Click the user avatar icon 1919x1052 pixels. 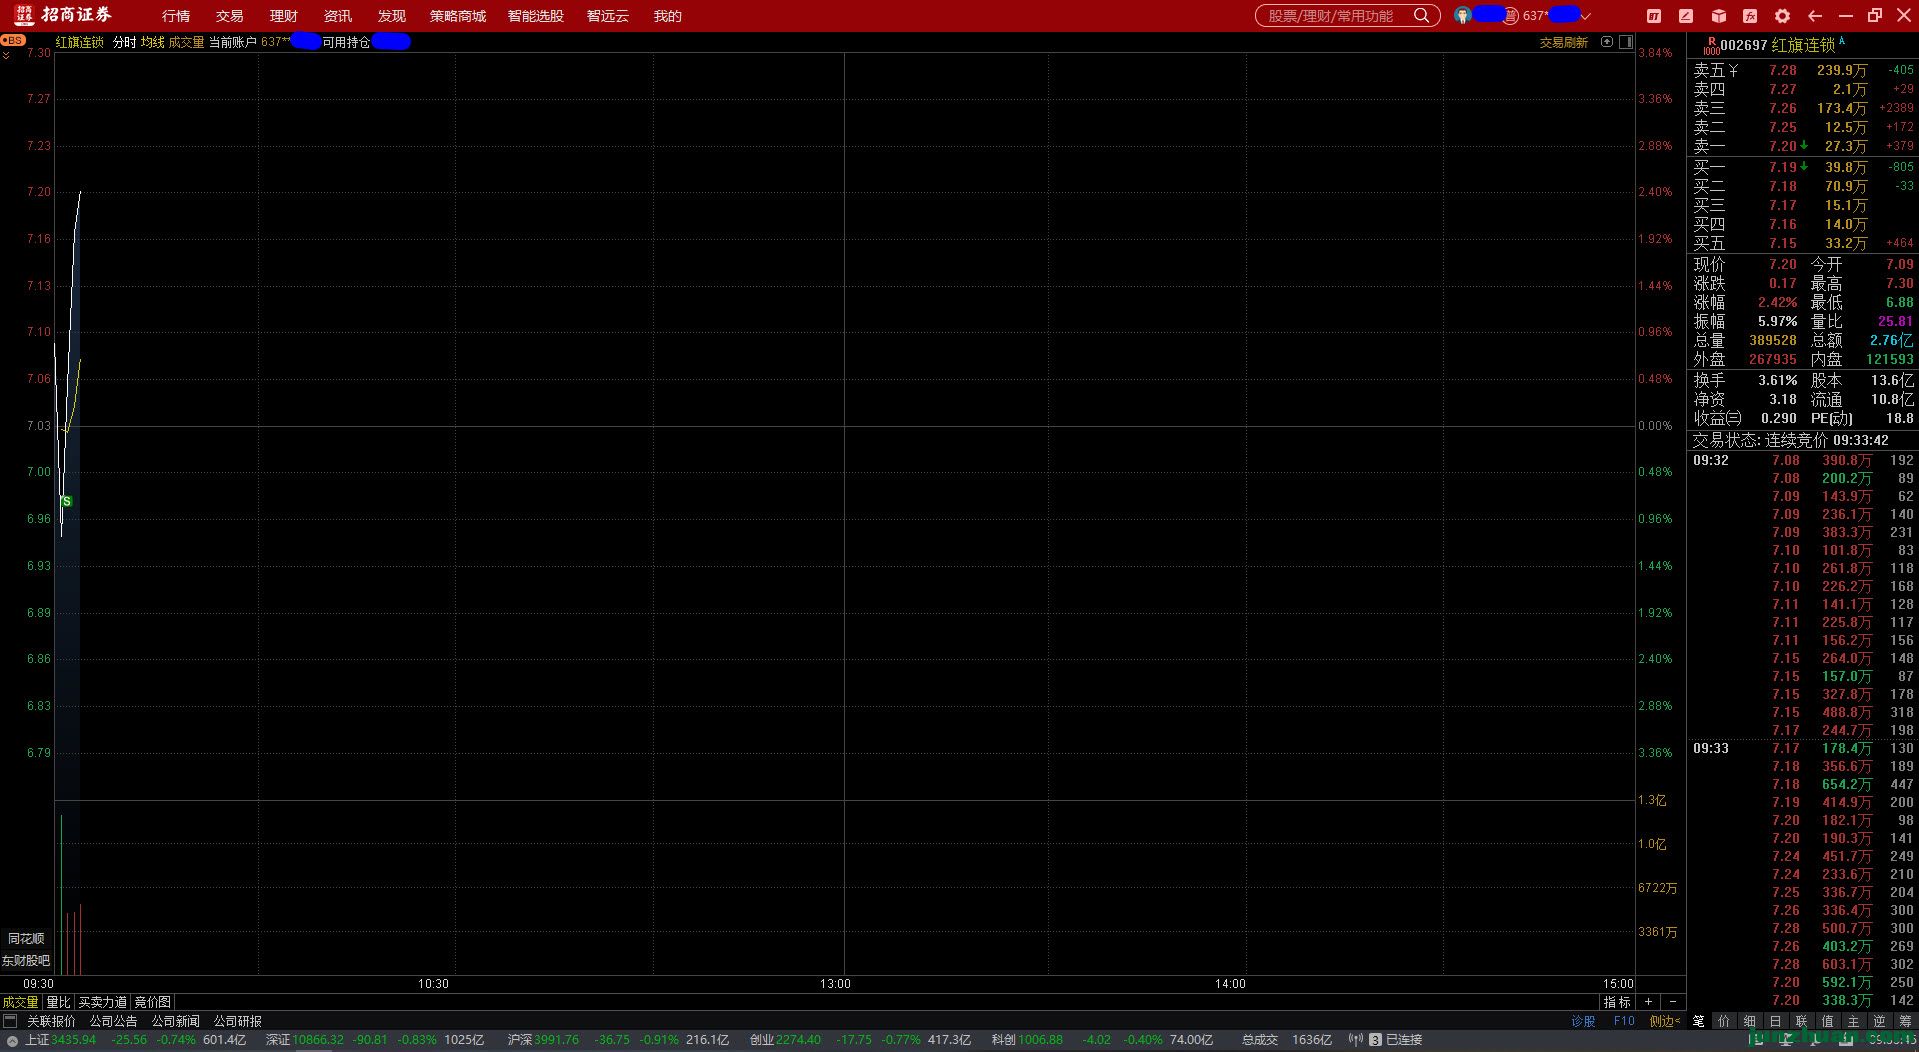(x=1463, y=16)
